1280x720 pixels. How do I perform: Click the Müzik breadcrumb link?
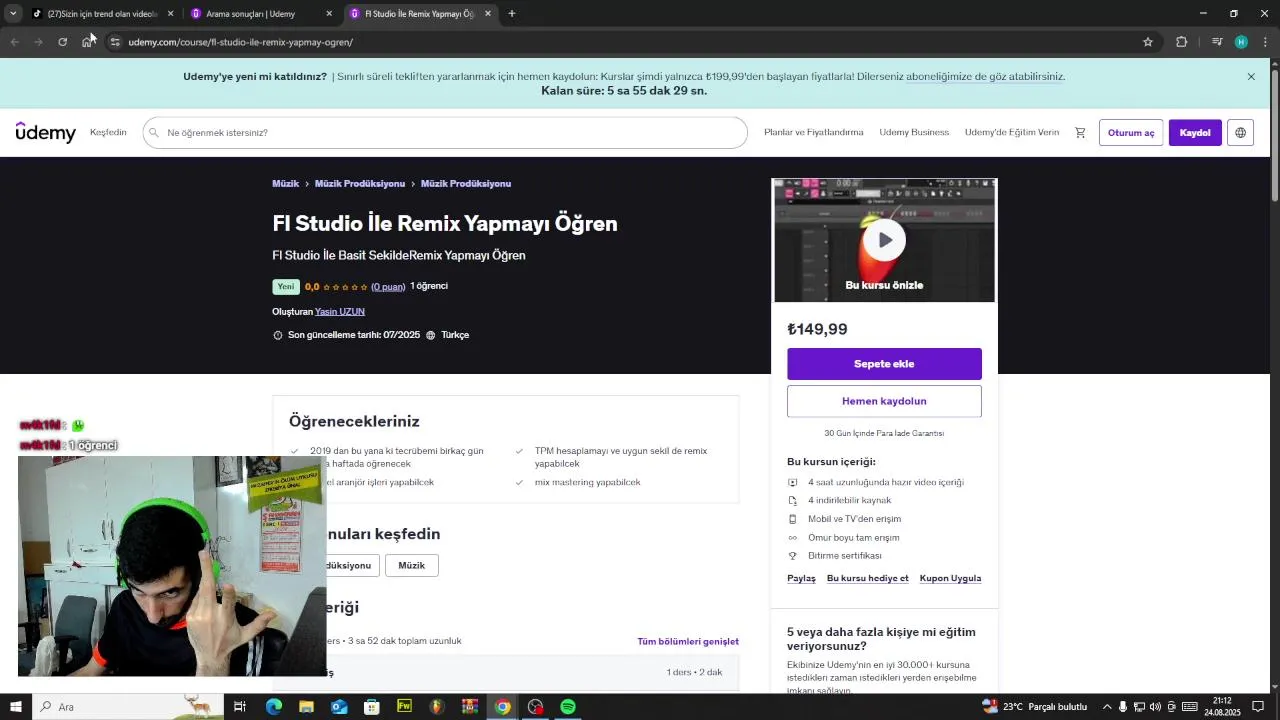(286, 184)
